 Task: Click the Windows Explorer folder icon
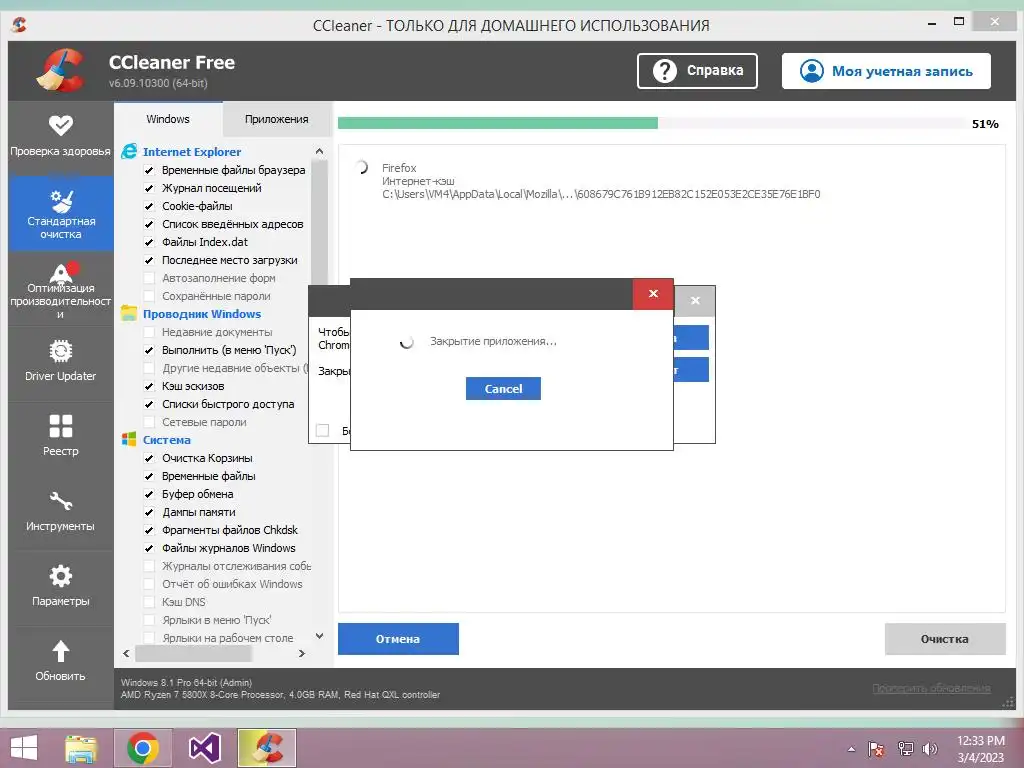tap(129, 313)
